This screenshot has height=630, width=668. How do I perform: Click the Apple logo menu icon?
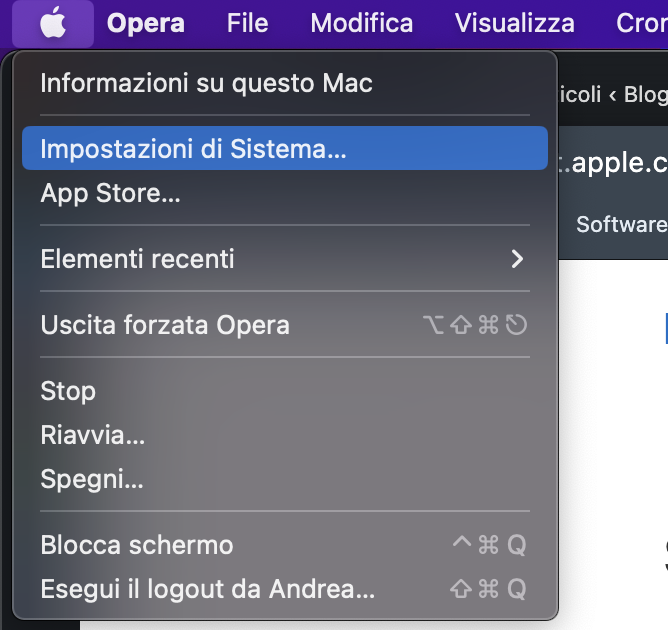point(53,23)
